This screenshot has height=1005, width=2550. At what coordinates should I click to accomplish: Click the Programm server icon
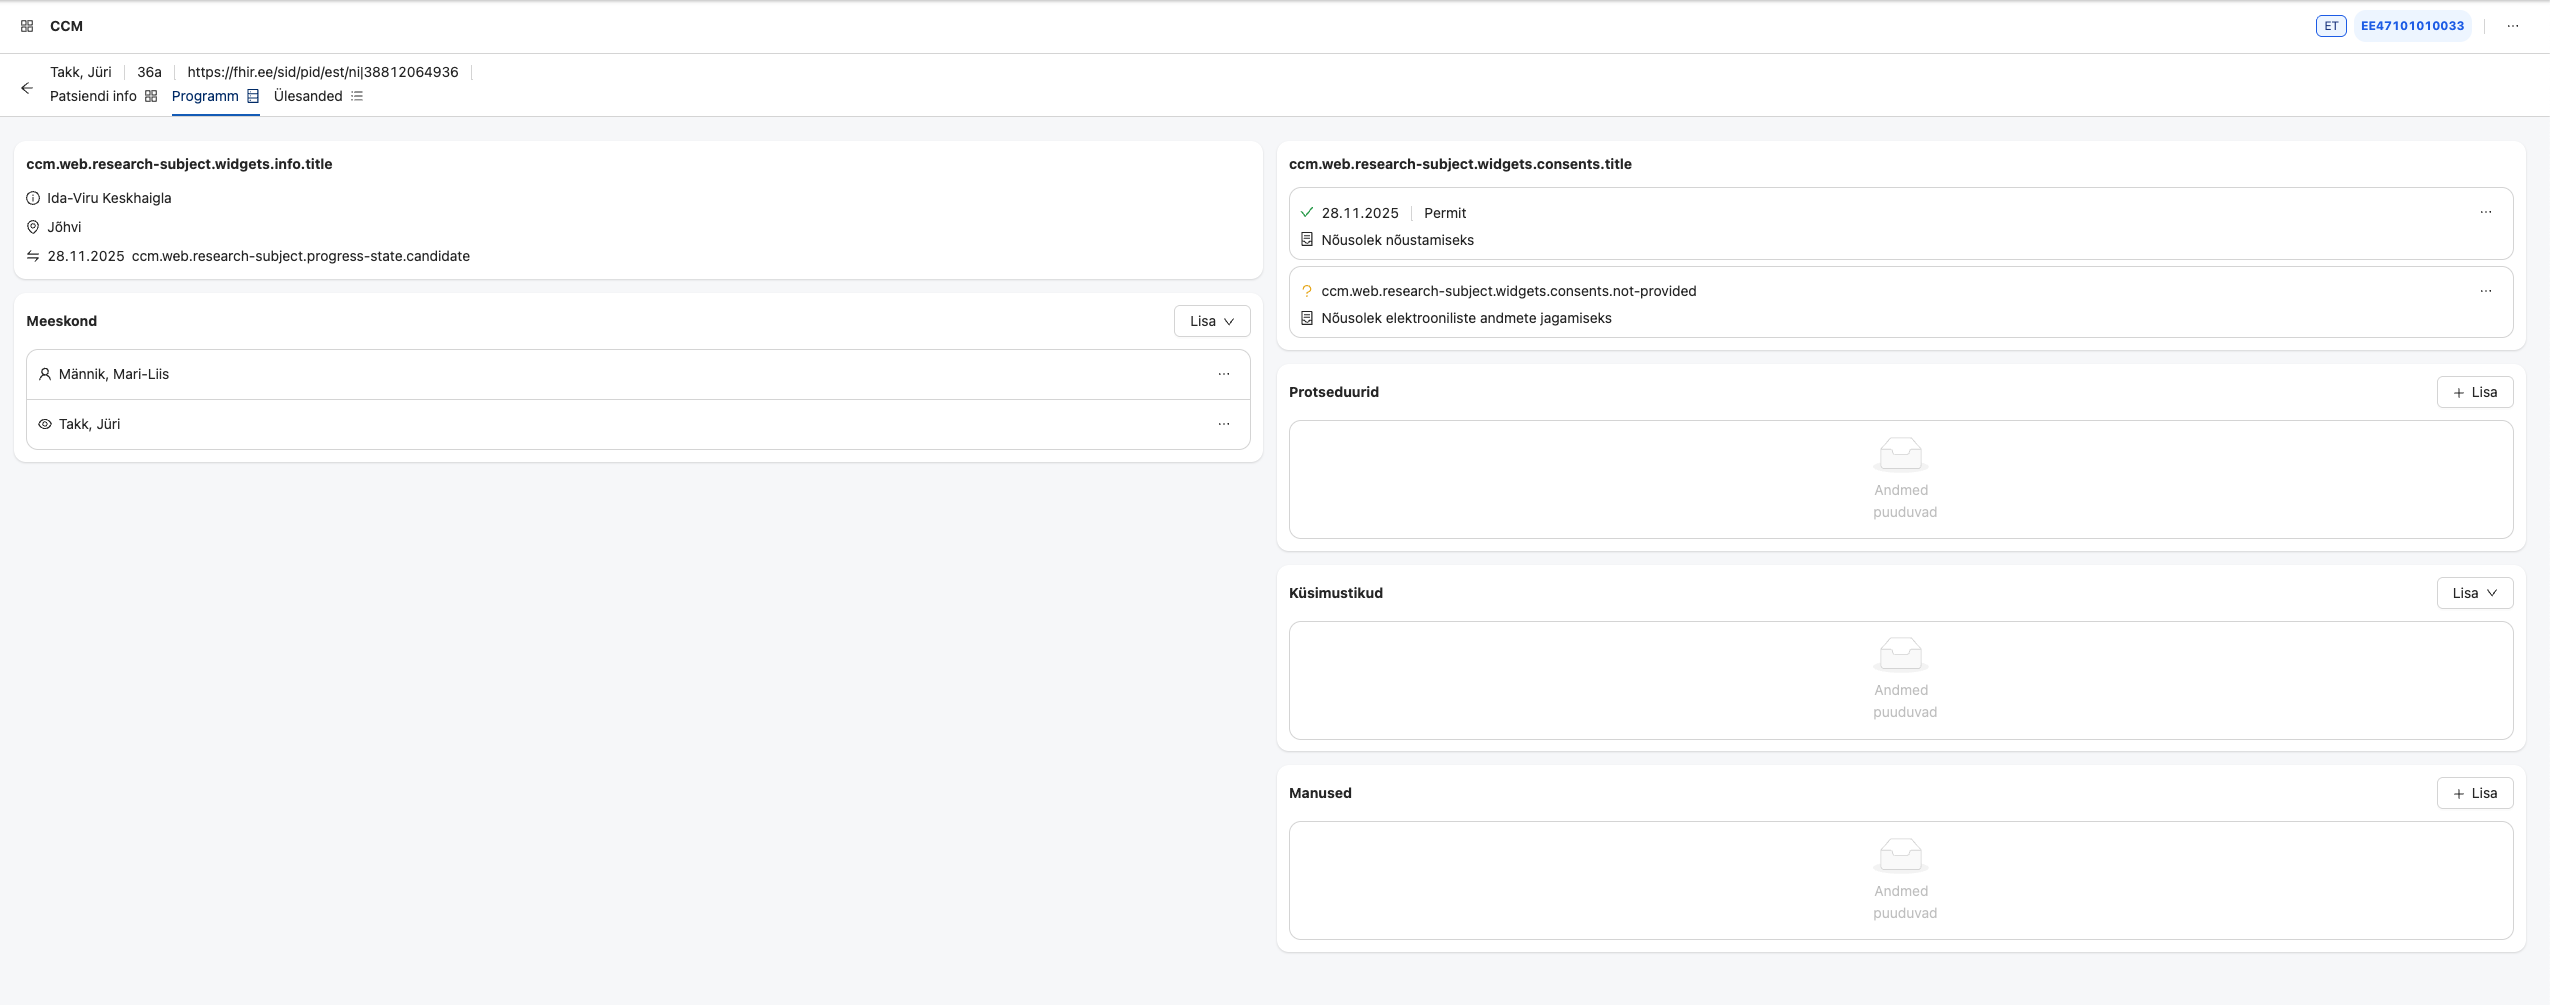pos(253,95)
